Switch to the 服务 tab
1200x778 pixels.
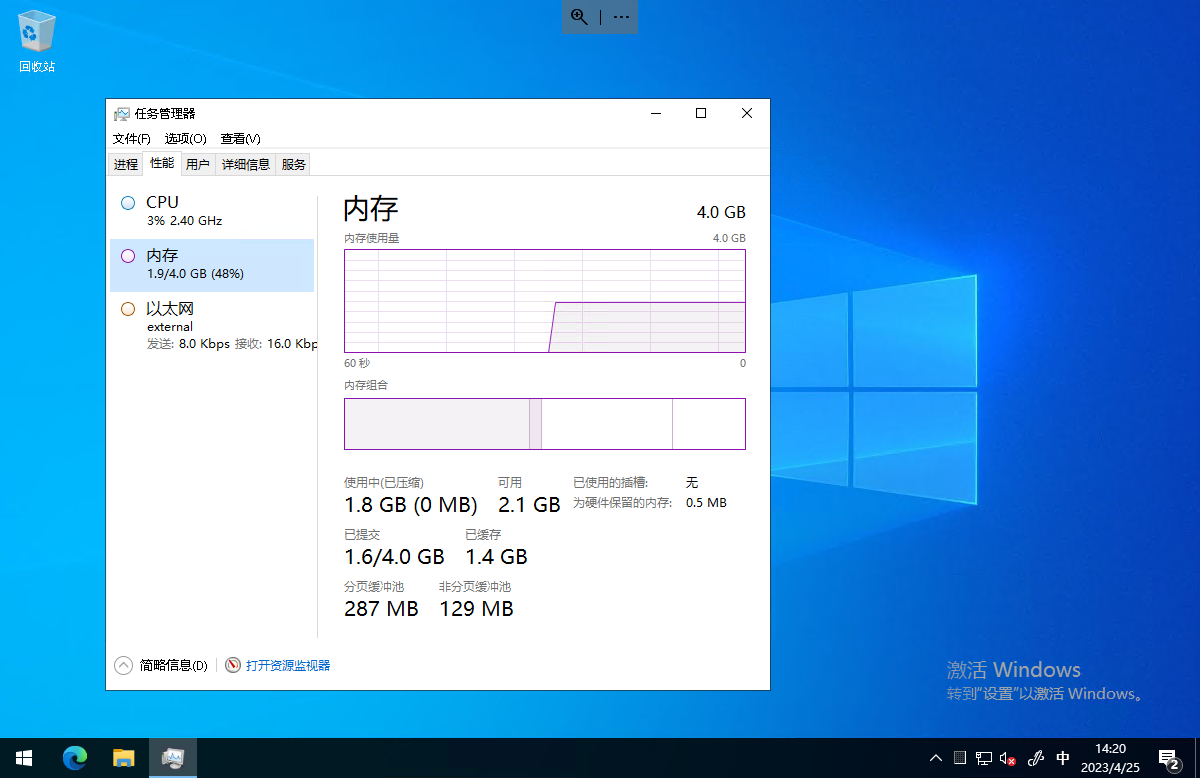[x=294, y=165]
